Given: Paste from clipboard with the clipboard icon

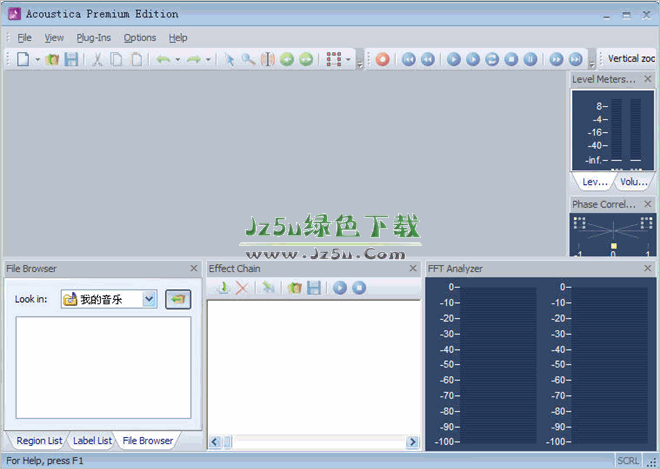Looking at the screenshot, I should pyautogui.click(x=136, y=59).
